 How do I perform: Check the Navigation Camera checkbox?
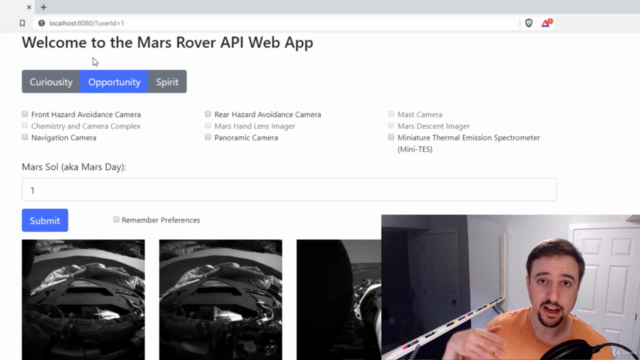[25, 137]
